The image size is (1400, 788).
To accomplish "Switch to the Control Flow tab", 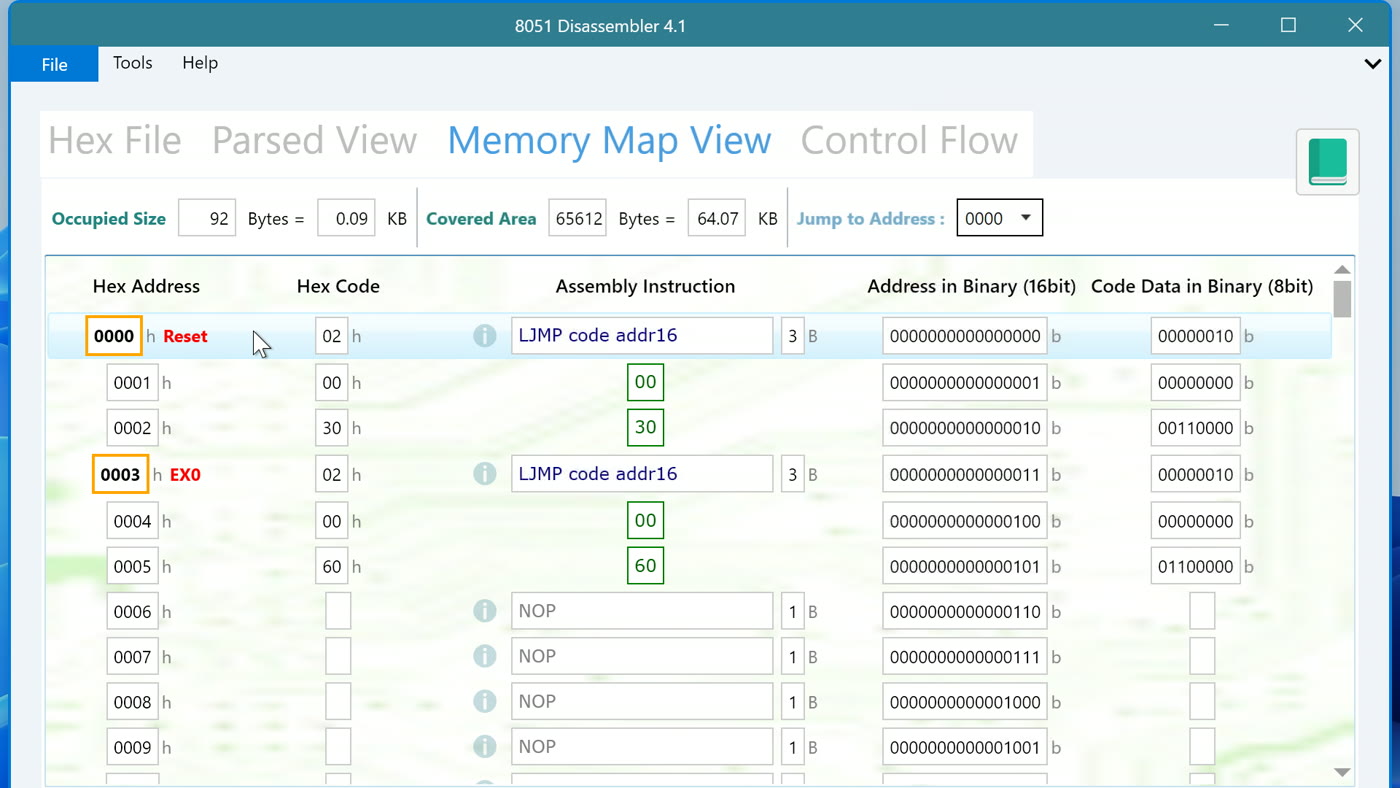I will coord(909,141).
